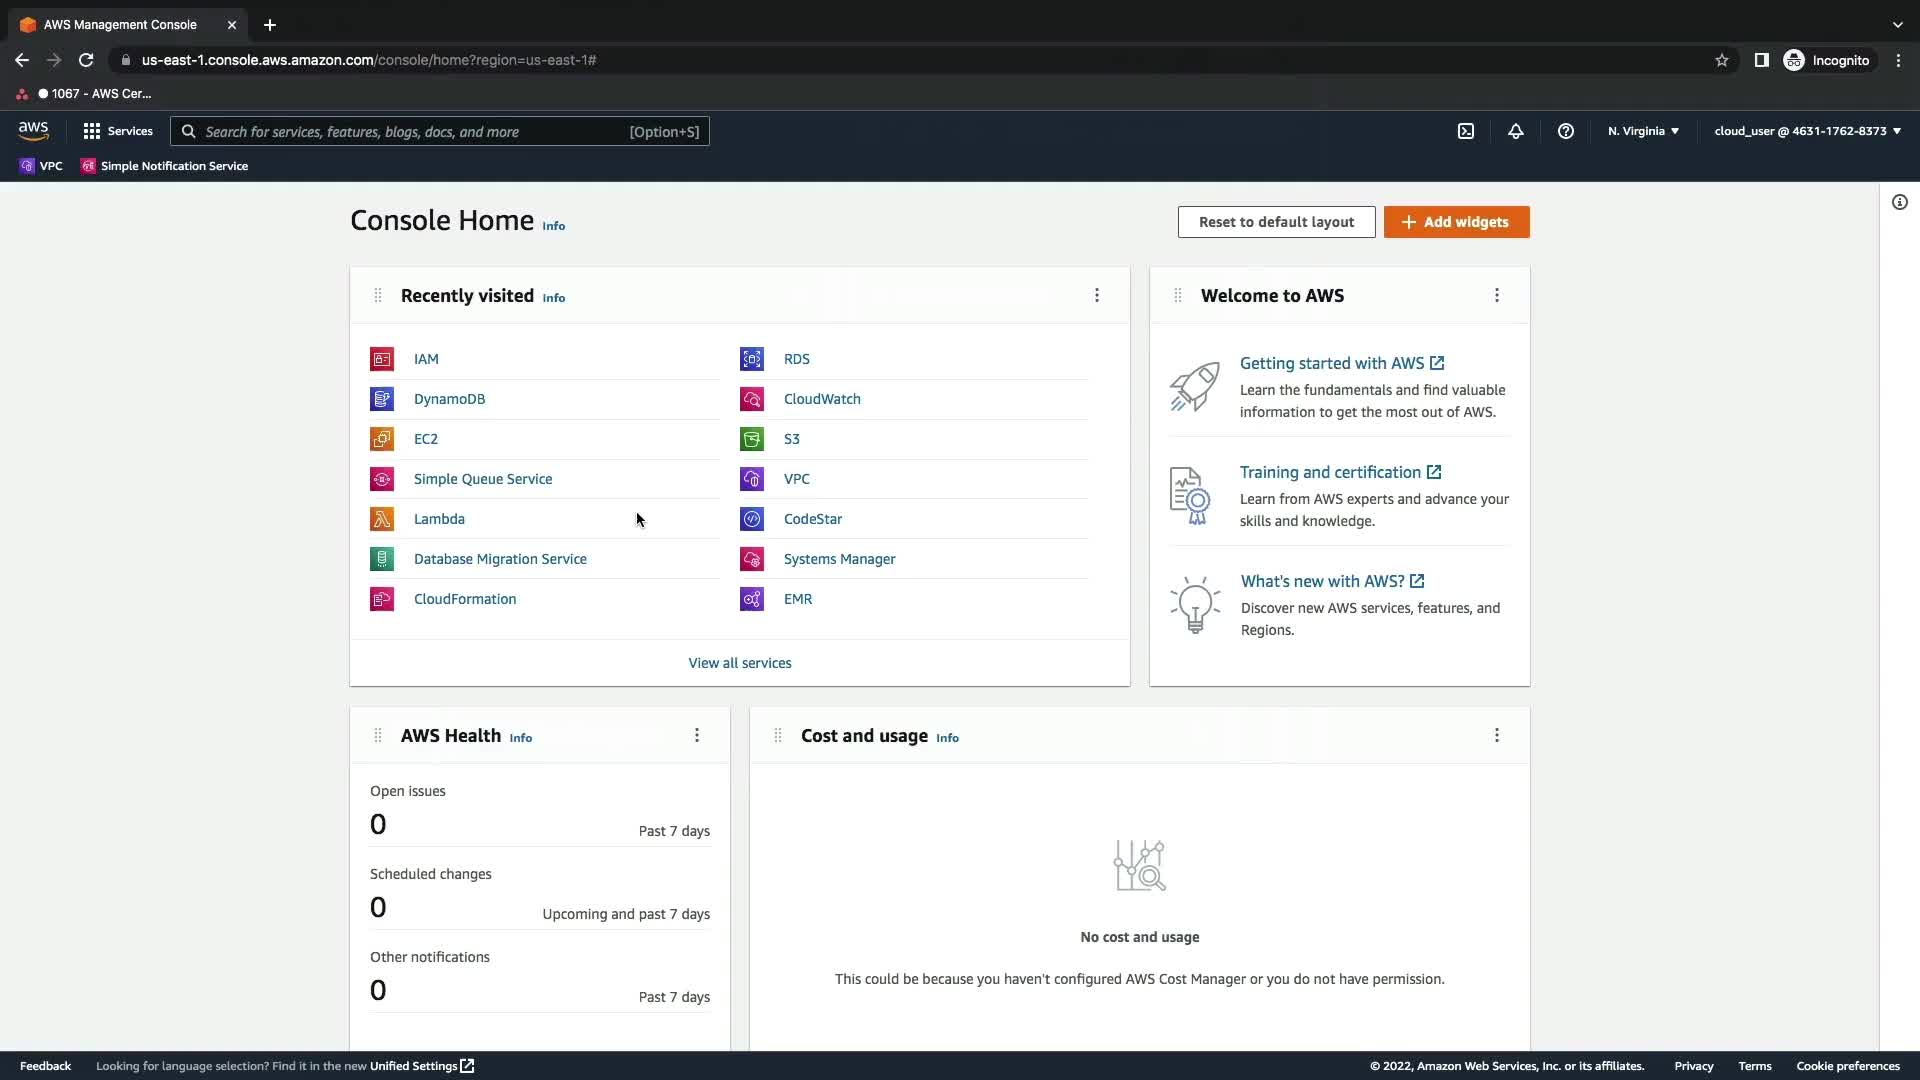Click the notifications bell icon
This screenshot has height=1080, width=1920.
(1516, 131)
